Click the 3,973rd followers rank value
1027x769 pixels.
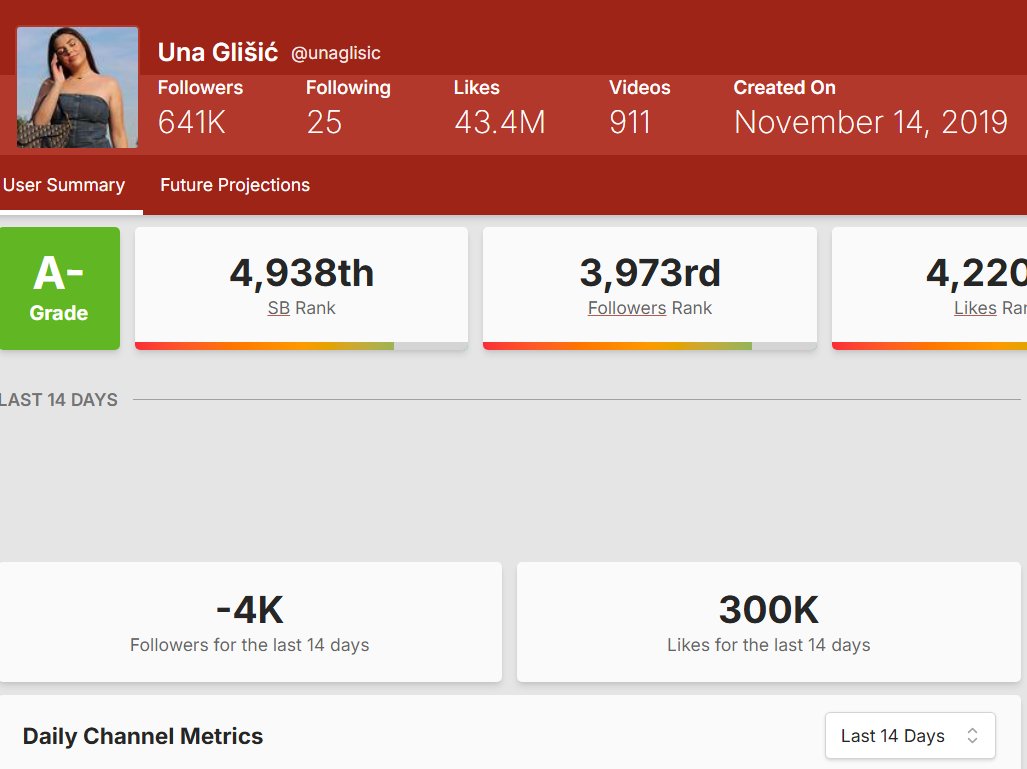pyautogui.click(x=650, y=272)
